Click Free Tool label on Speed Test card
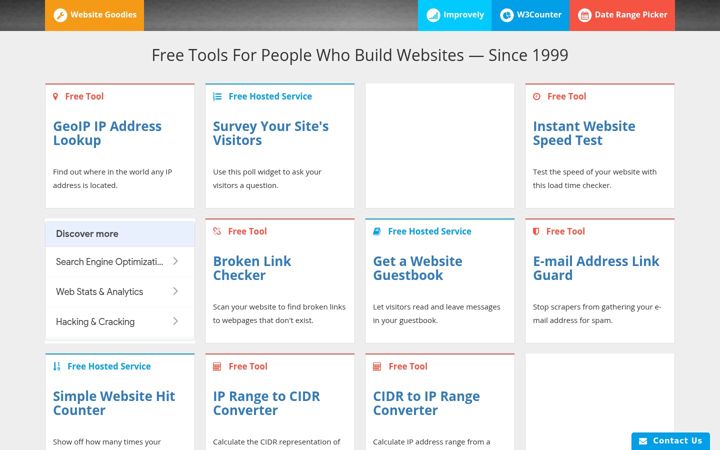The image size is (720, 450). [x=567, y=96]
